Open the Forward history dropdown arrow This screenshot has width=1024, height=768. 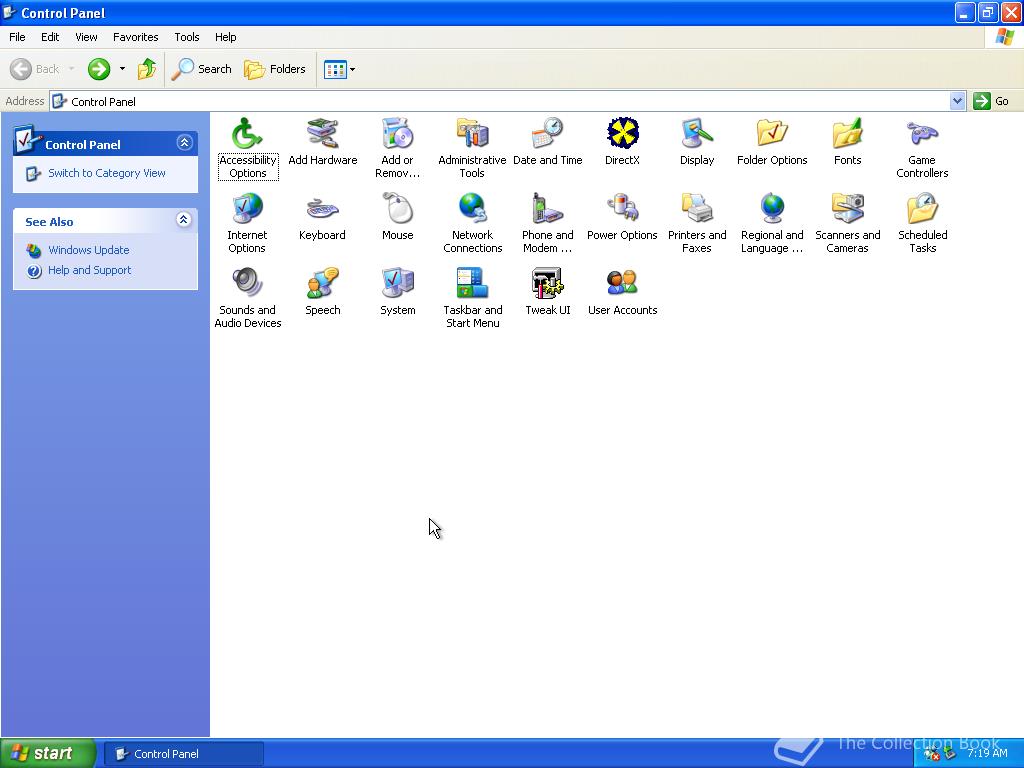click(122, 69)
